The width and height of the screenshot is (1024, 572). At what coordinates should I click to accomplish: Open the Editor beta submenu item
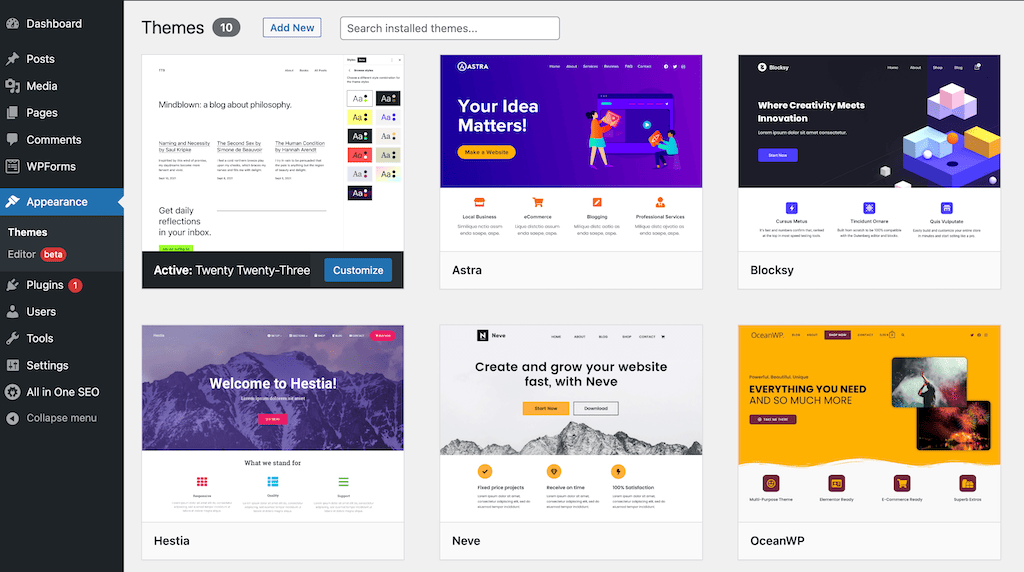click(37, 254)
